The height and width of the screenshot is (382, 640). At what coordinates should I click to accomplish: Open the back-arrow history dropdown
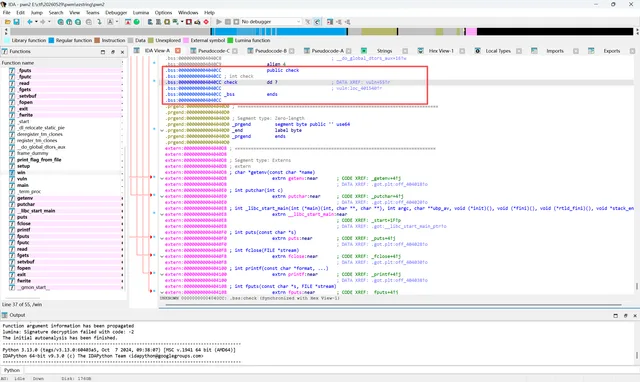[x=36, y=22]
